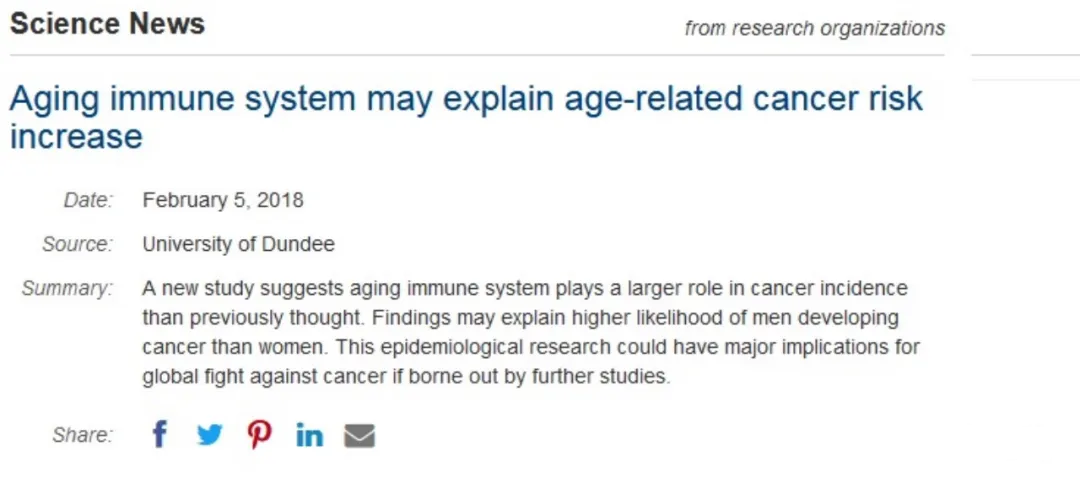
Task: Click 'from research organizations' text
Action: (814, 28)
